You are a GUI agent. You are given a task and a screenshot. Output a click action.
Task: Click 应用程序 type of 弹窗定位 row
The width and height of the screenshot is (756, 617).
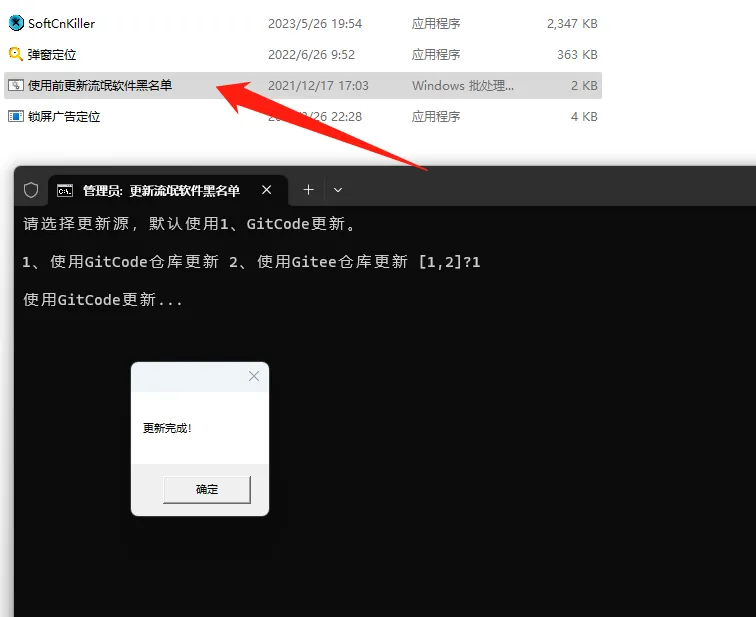click(436, 54)
